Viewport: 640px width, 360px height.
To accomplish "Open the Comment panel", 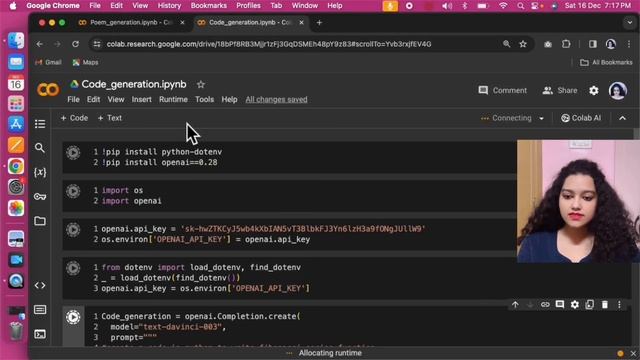I will (502, 90).
